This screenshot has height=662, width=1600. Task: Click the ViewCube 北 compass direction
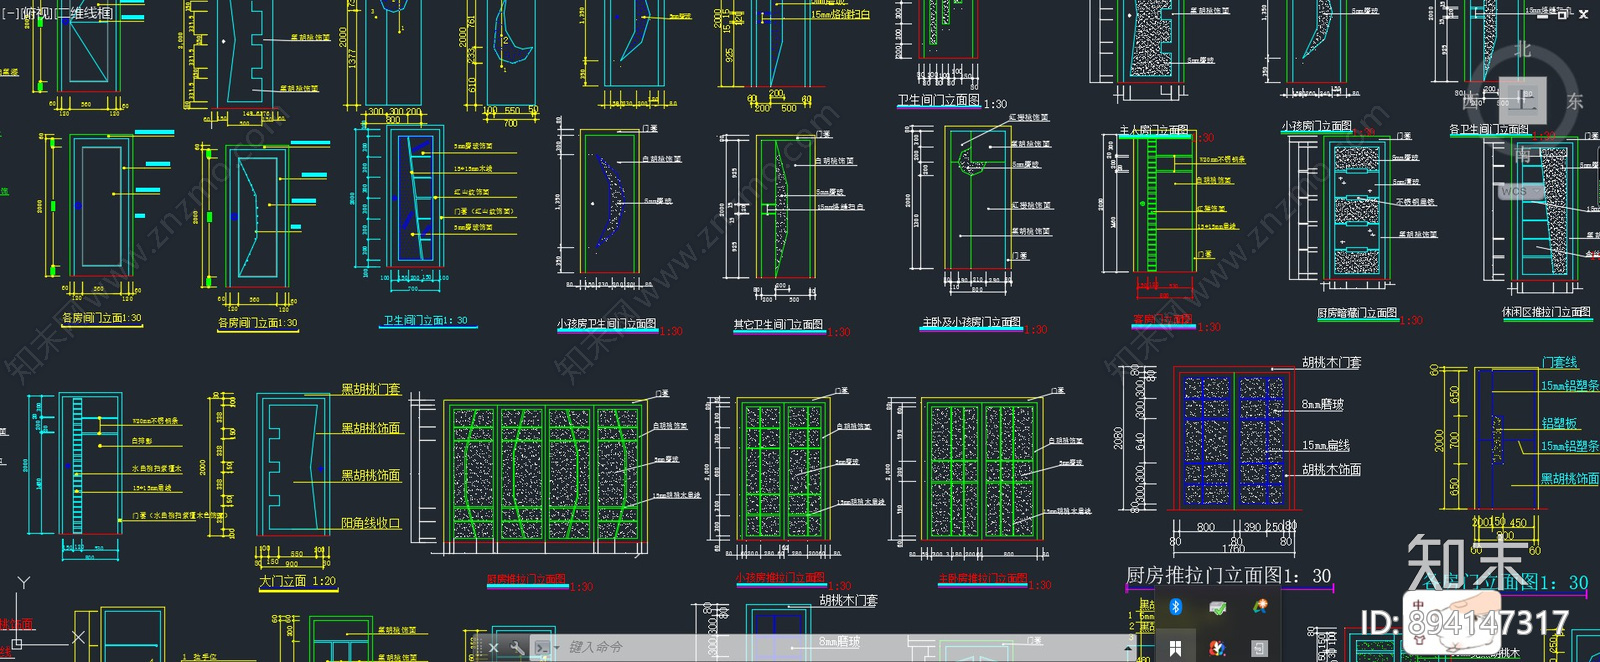(x=1522, y=50)
